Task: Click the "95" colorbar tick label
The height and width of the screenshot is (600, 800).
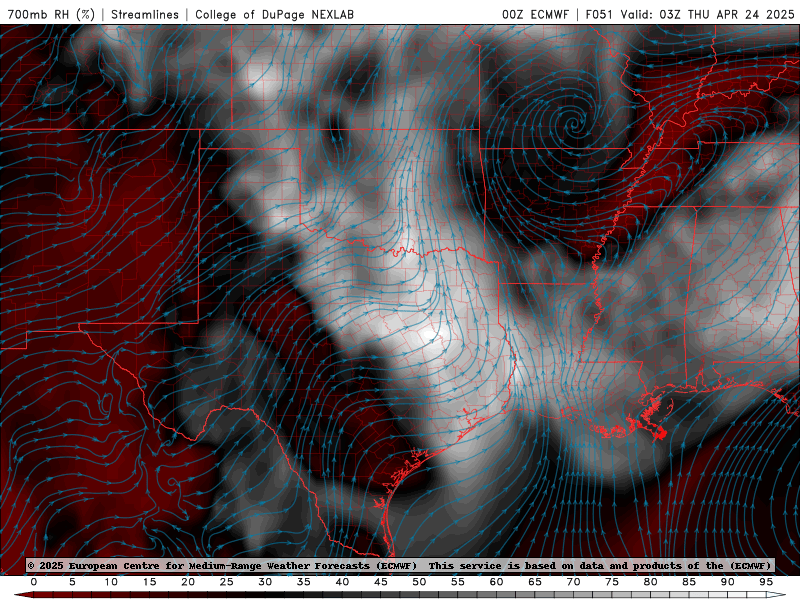Action: [x=766, y=582]
